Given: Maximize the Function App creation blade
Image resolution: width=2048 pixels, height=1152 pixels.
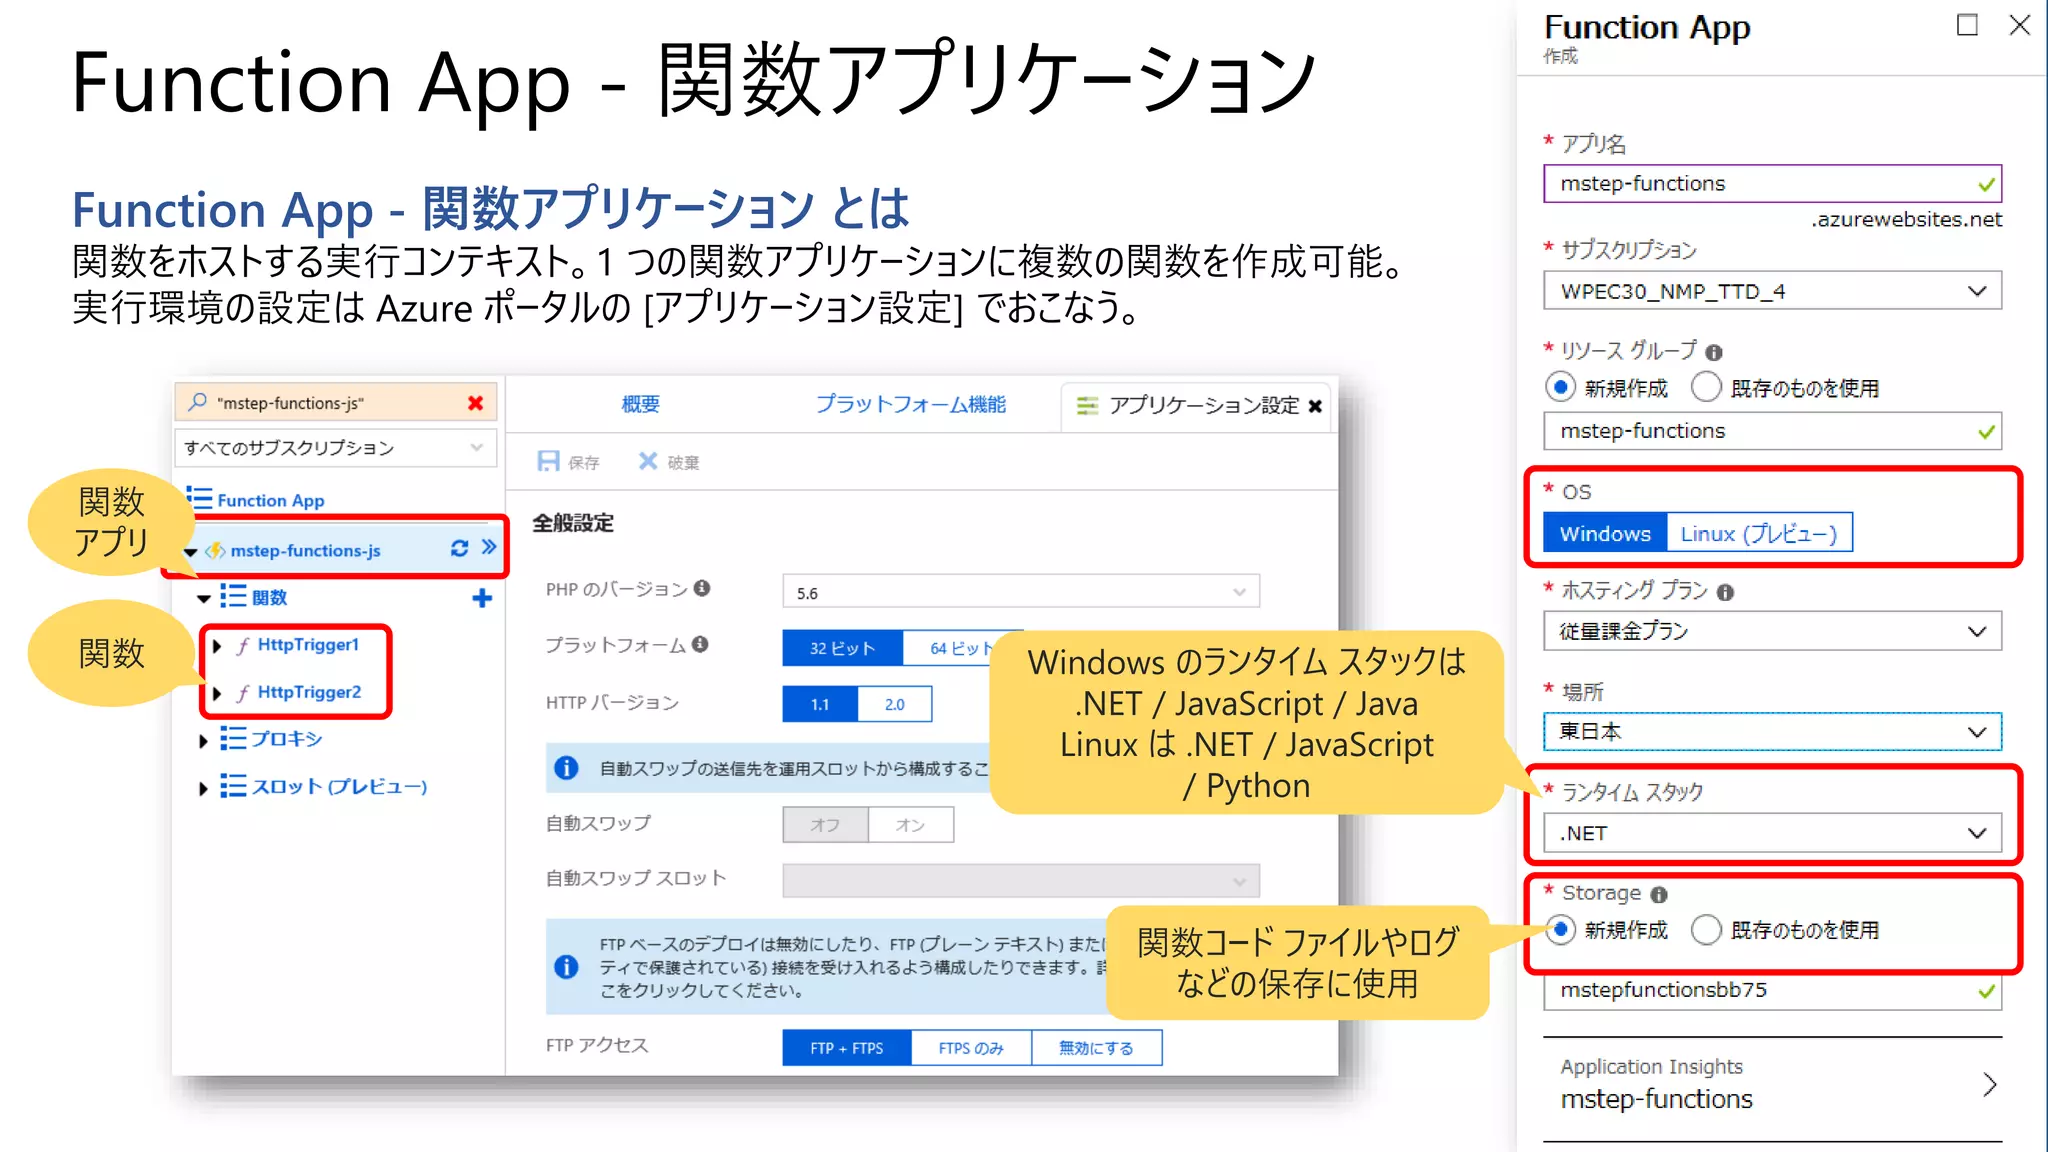Looking at the screenshot, I should (x=1967, y=25).
